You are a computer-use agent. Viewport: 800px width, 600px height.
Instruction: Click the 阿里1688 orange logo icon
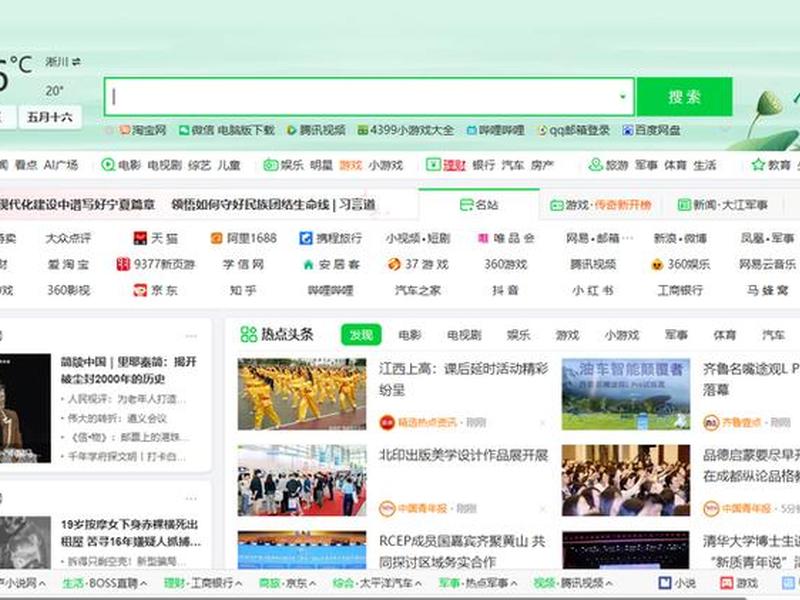click(x=216, y=238)
